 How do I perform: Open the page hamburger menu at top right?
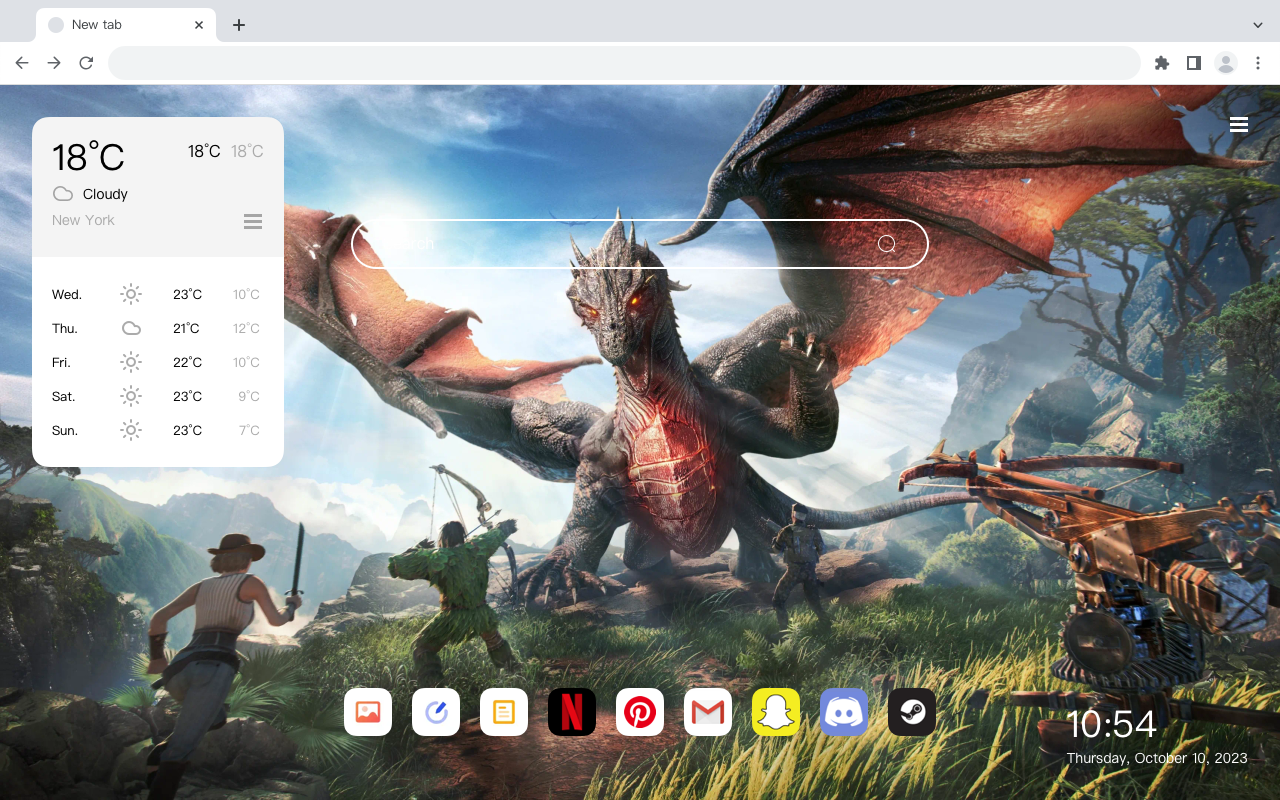[x=1239, y=125]
